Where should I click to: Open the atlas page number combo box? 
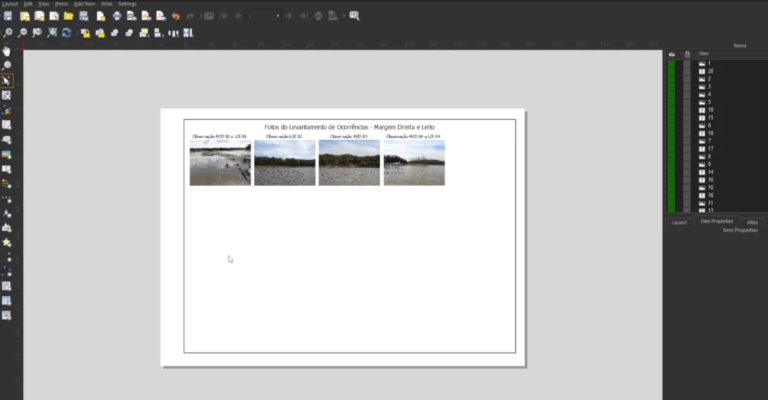tap(264, 16)
